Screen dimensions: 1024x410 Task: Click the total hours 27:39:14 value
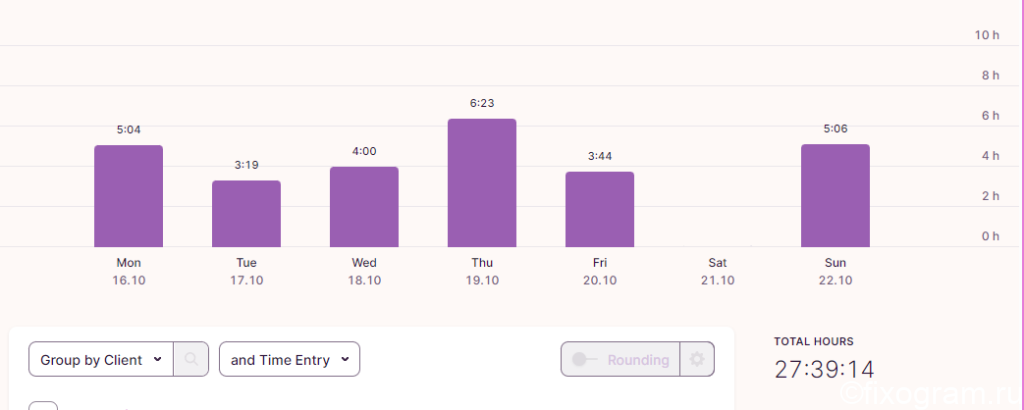824,370
